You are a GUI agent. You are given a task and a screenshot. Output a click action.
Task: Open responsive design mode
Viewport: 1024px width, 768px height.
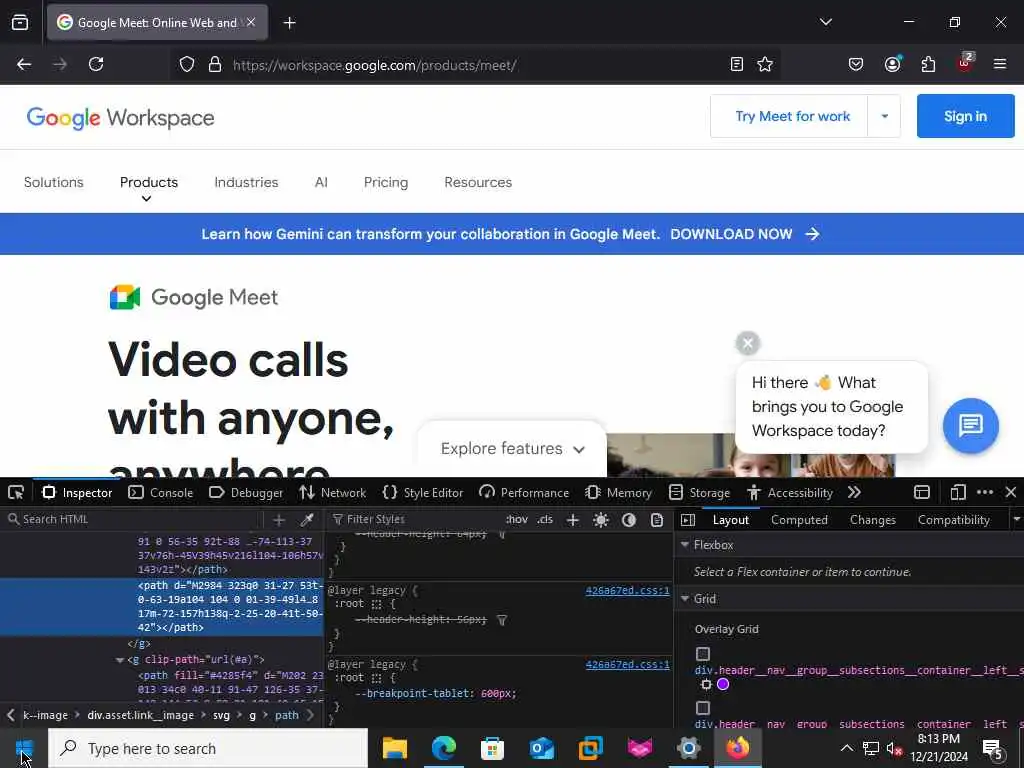[957, 492]
